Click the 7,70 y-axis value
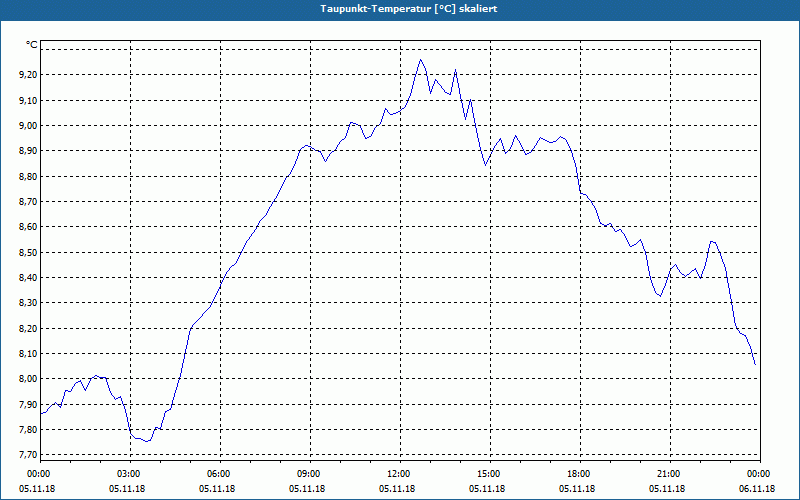The width and height of the screenshot is (800, 500). (x=28, y=455)
